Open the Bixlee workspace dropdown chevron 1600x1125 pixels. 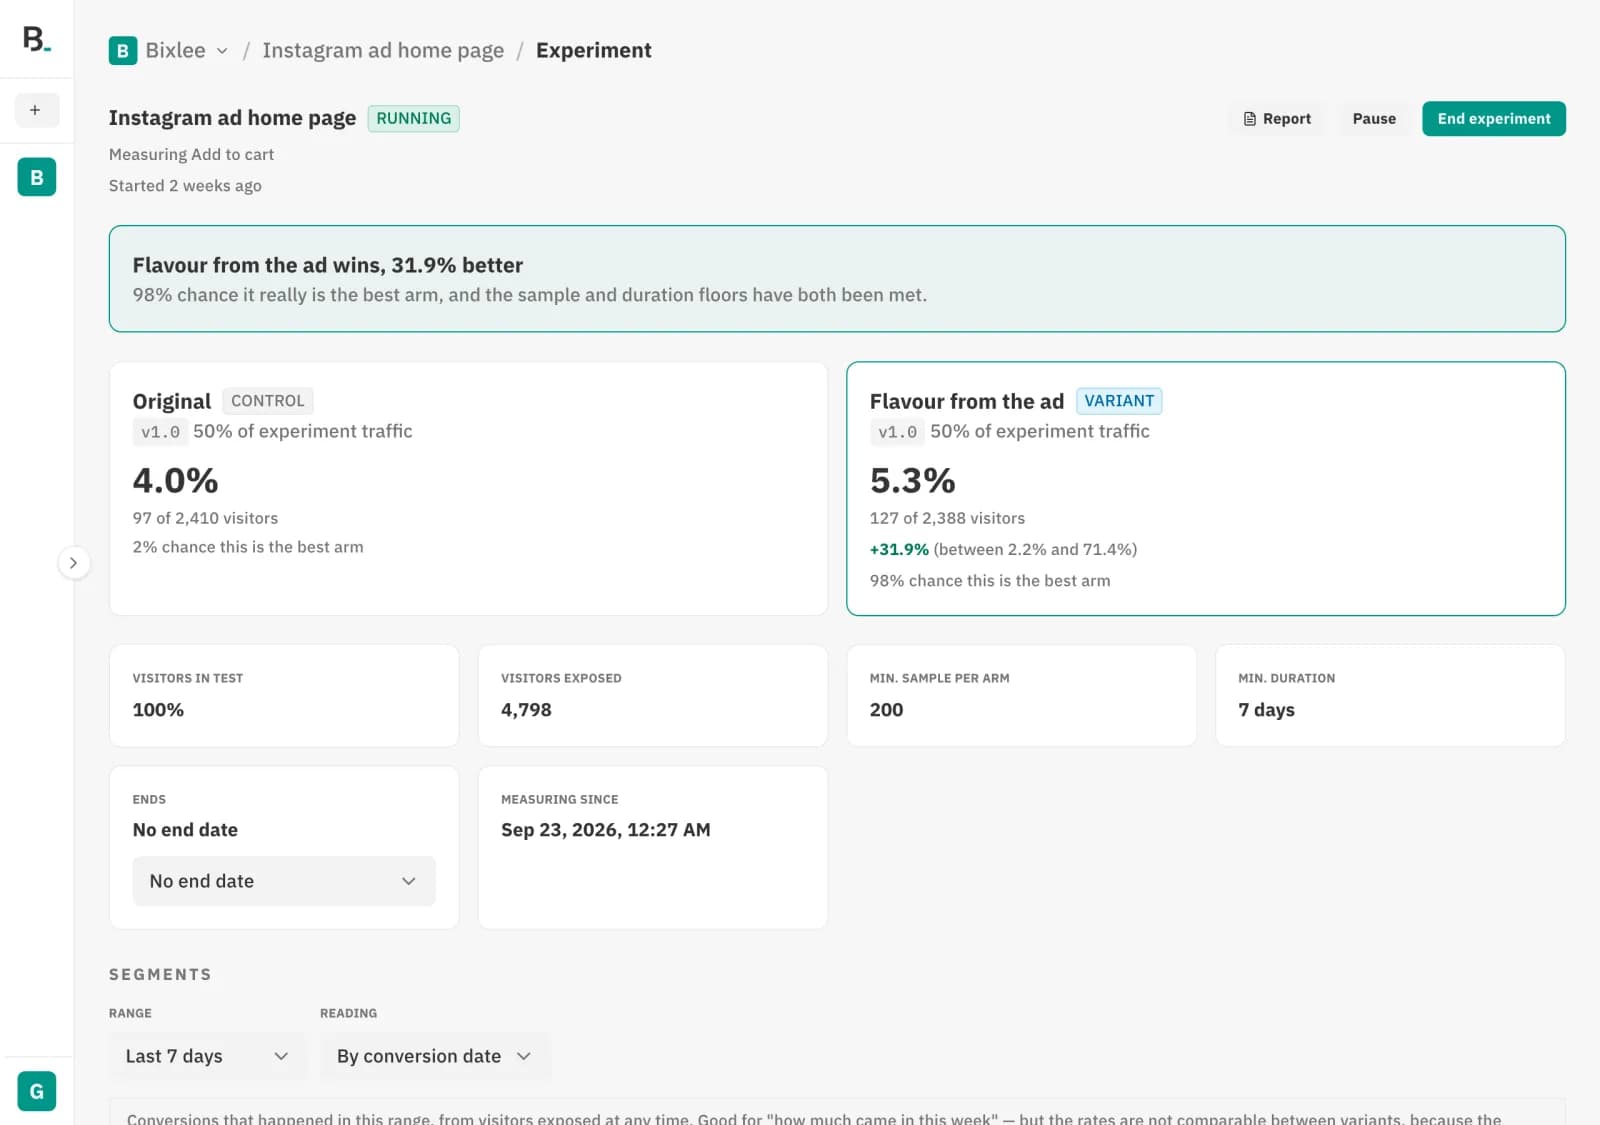(222, 51)
